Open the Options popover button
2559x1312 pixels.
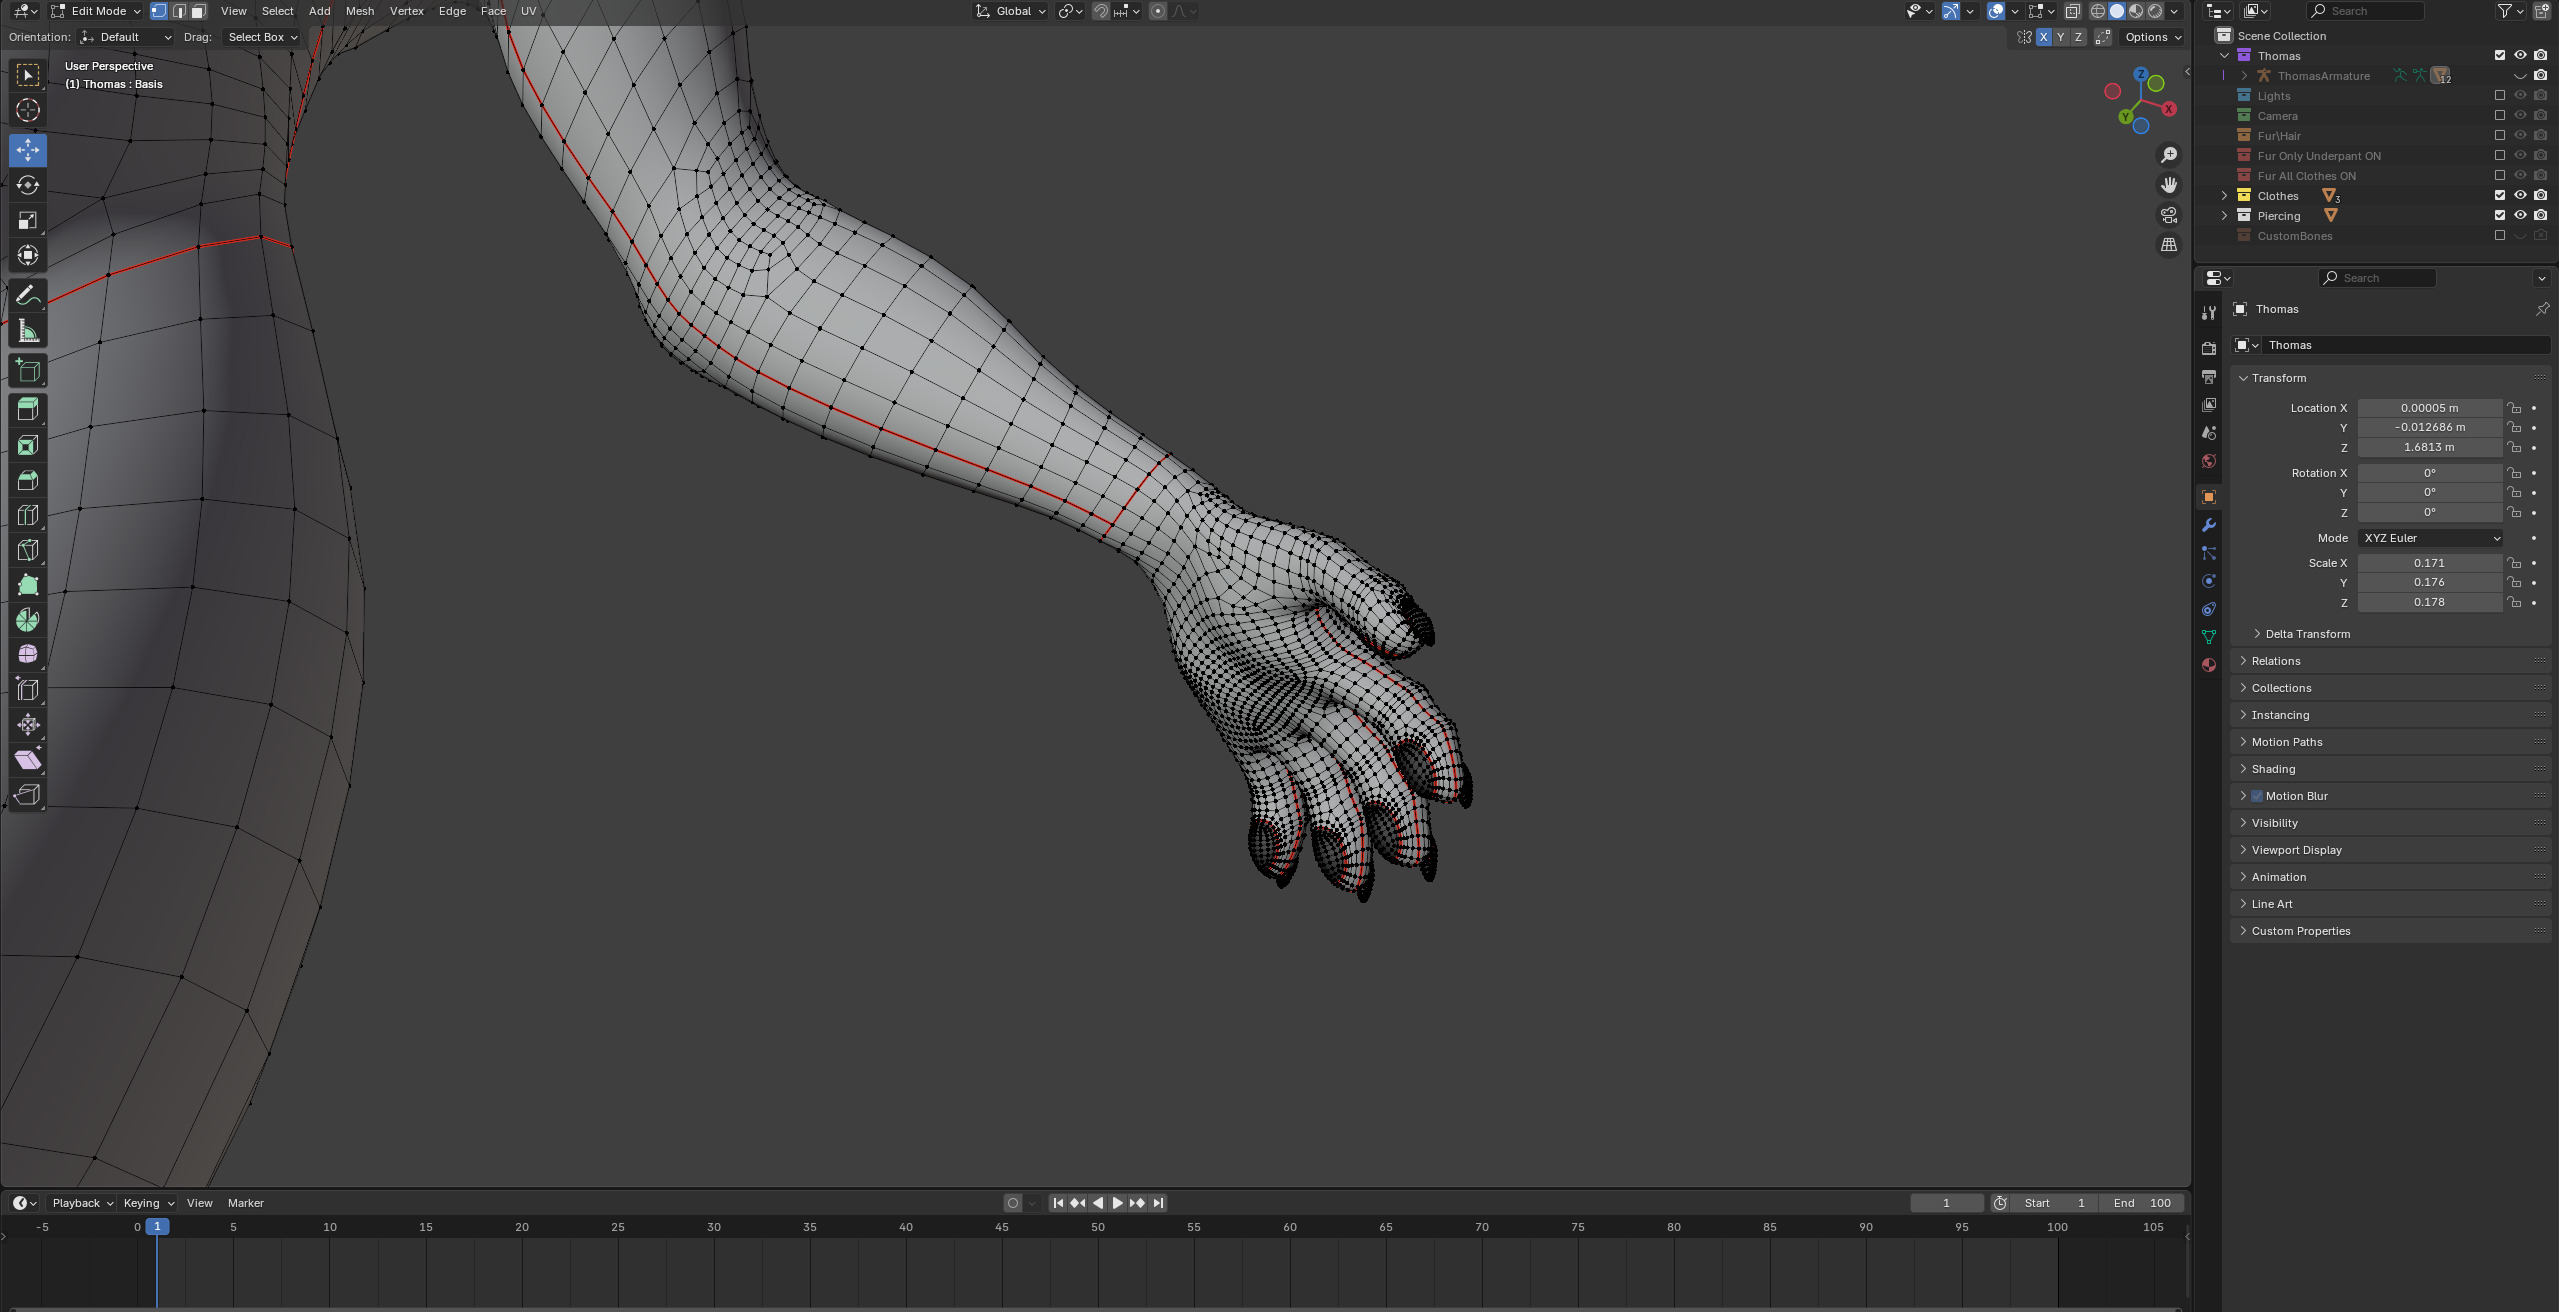click(2153, 37)
